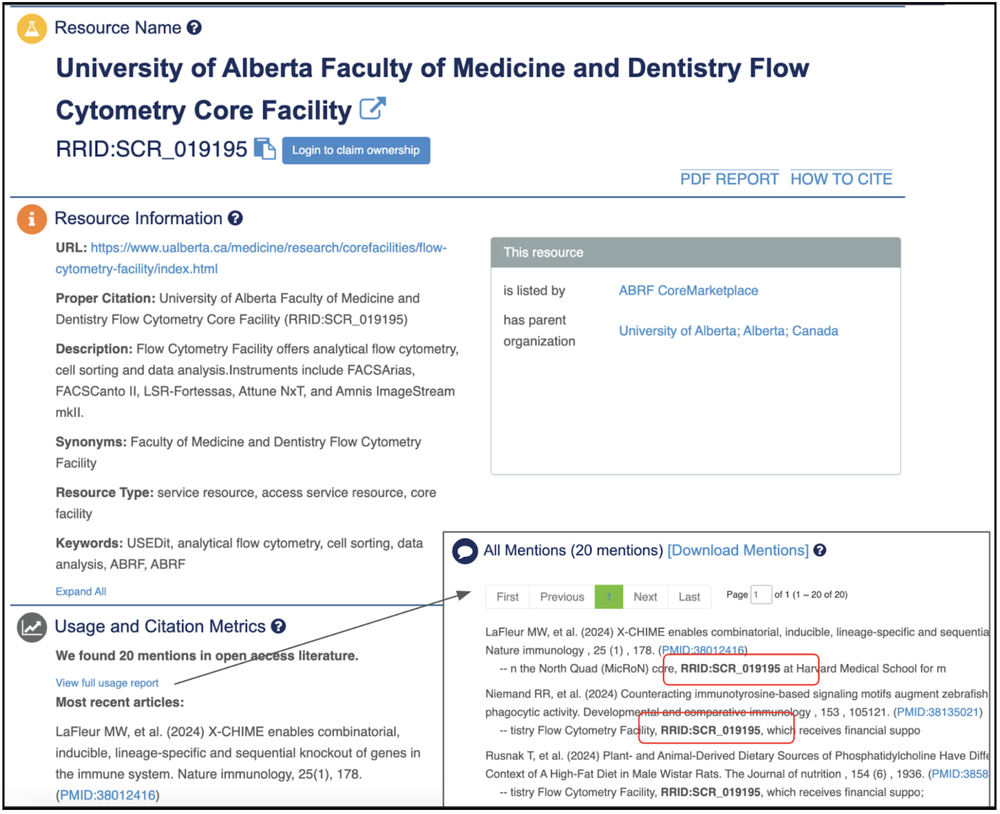The image size is (1000, 814).
Task: Open the ualberta.ca facility URL link
Action: point(251,258)
